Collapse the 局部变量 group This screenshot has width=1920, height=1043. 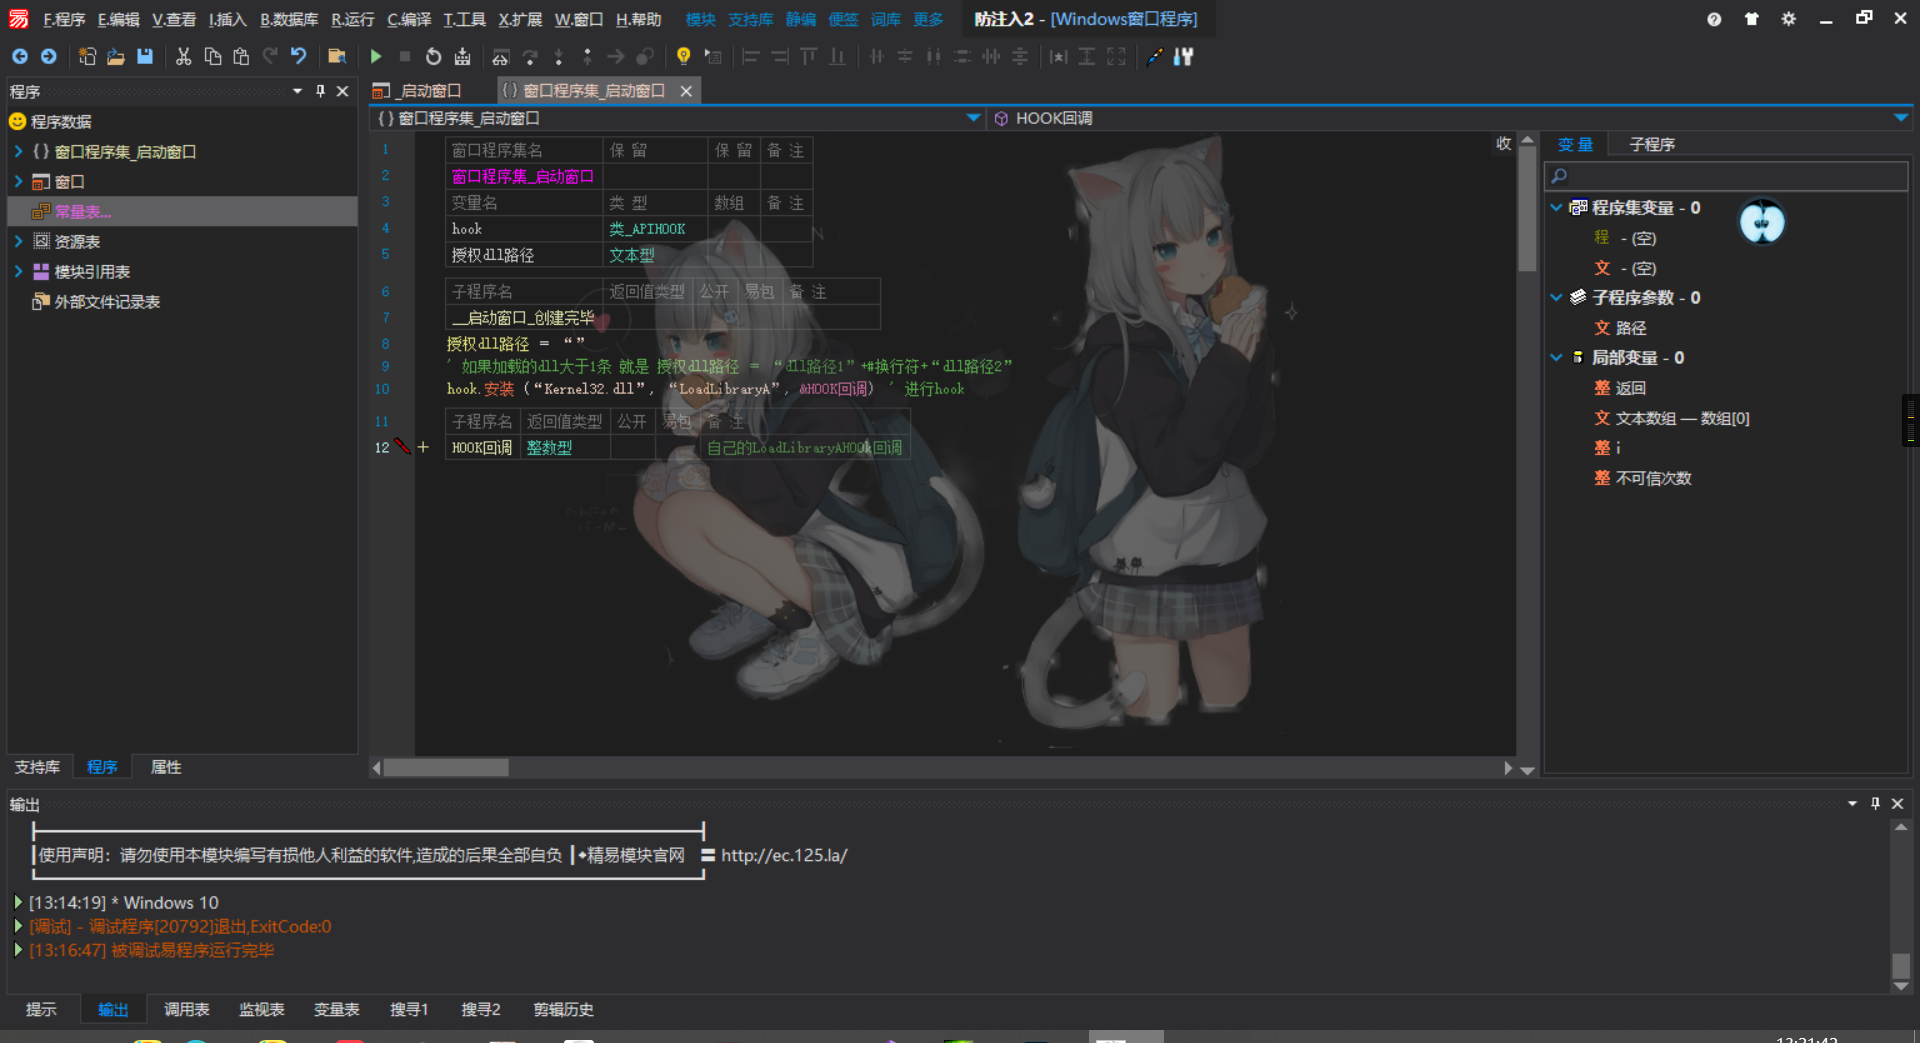click(1556, 358)
